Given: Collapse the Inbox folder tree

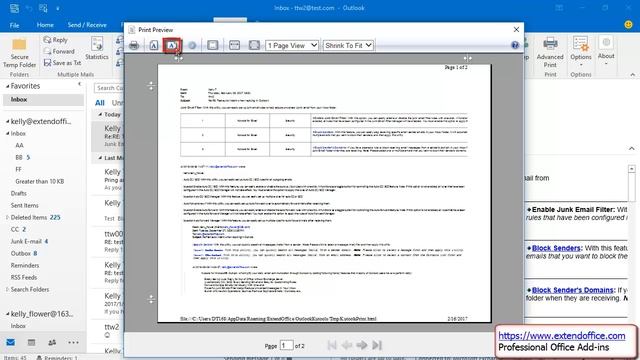Looking at the screenshot, I should coord(7,133).
